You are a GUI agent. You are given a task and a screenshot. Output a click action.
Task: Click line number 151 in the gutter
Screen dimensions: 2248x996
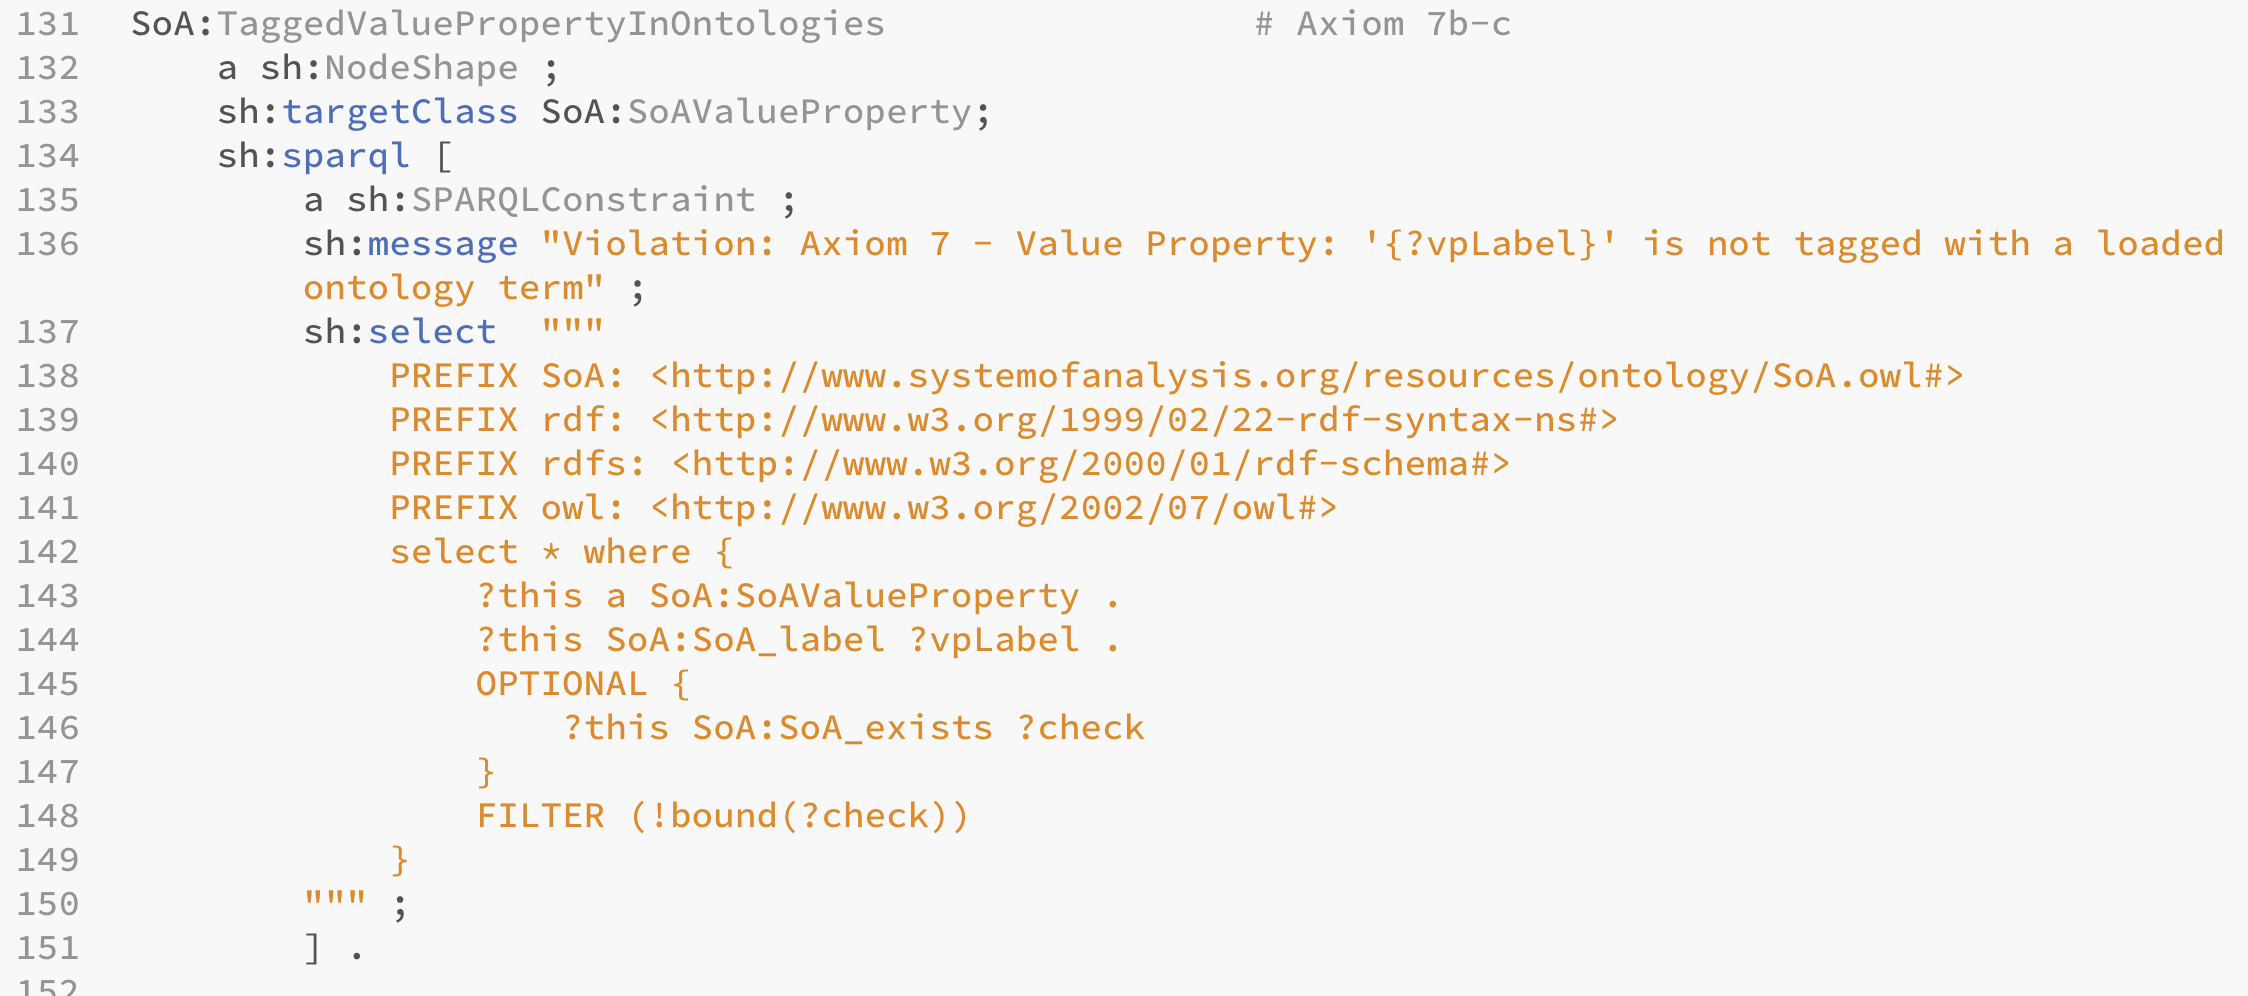pyautogui.click(x=48, y=948)
